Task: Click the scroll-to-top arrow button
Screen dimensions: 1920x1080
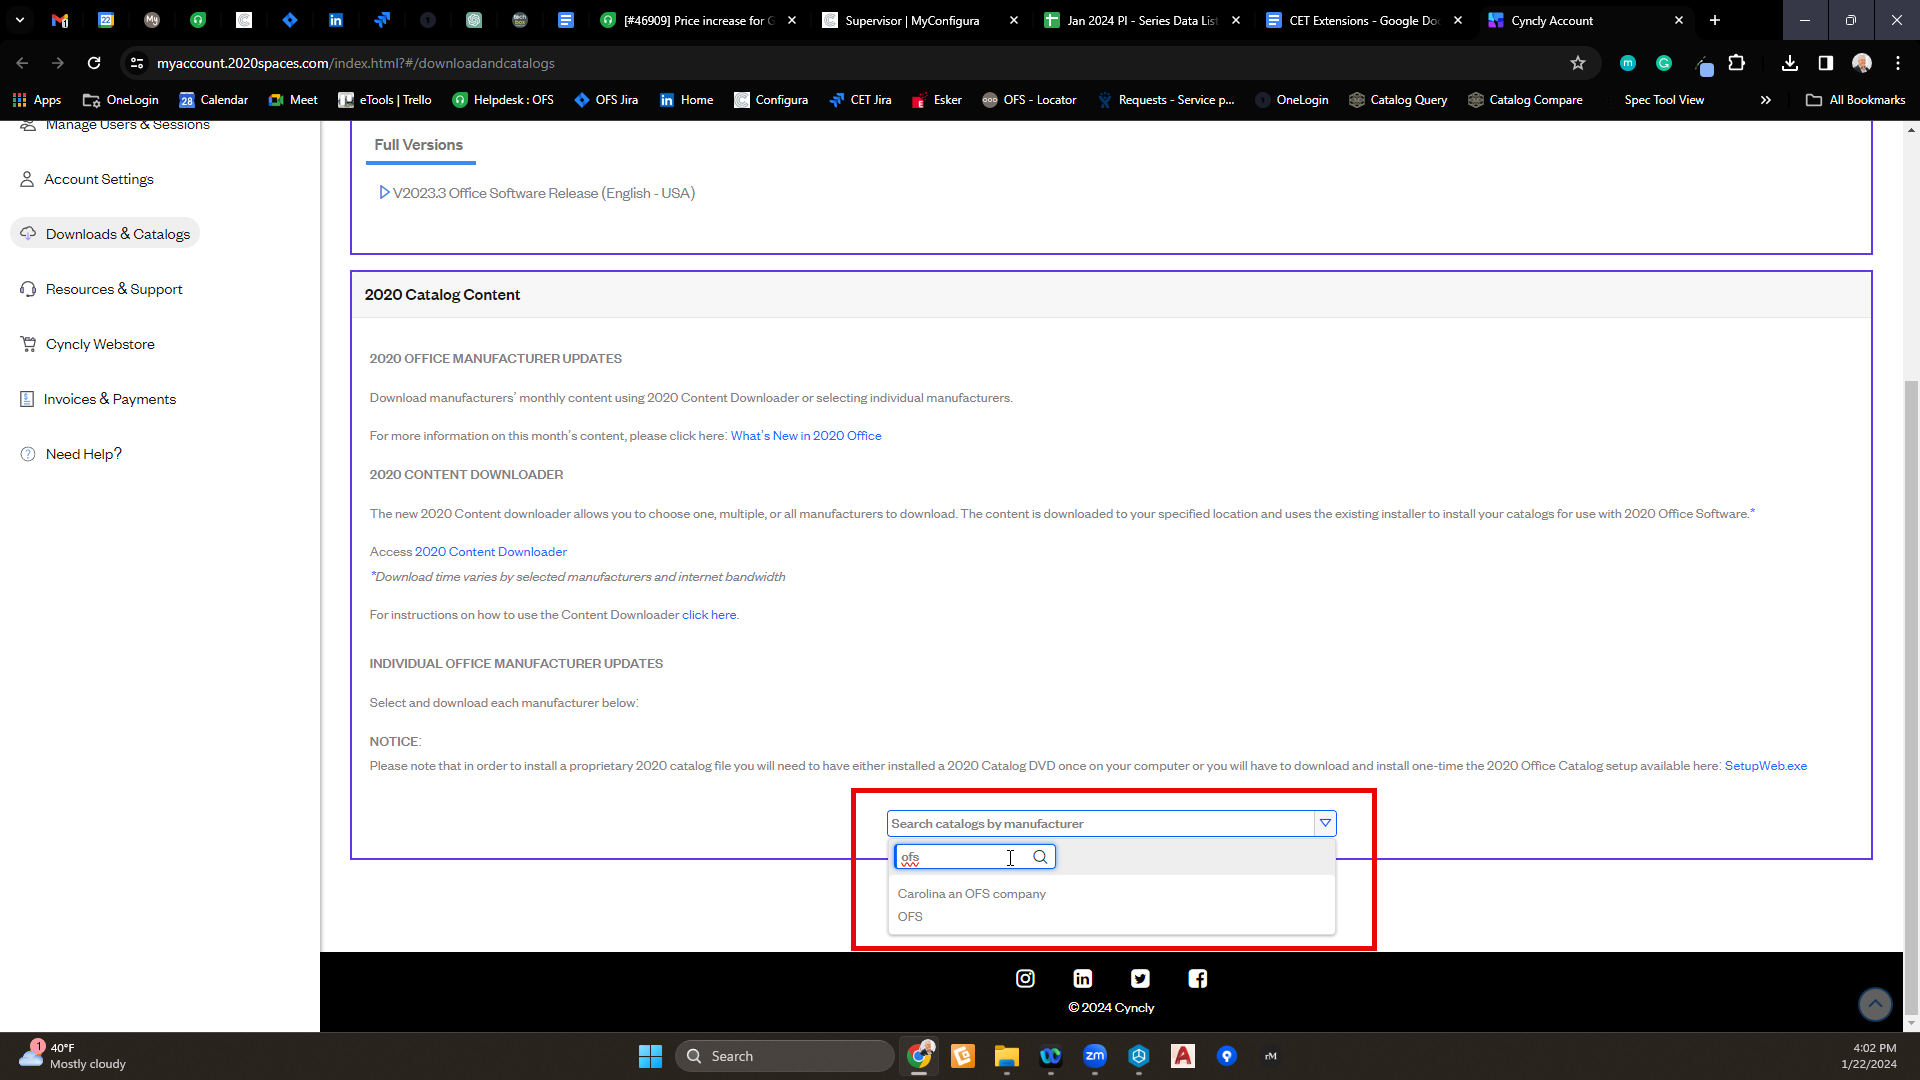Action: click(x=1874, y=1003)
